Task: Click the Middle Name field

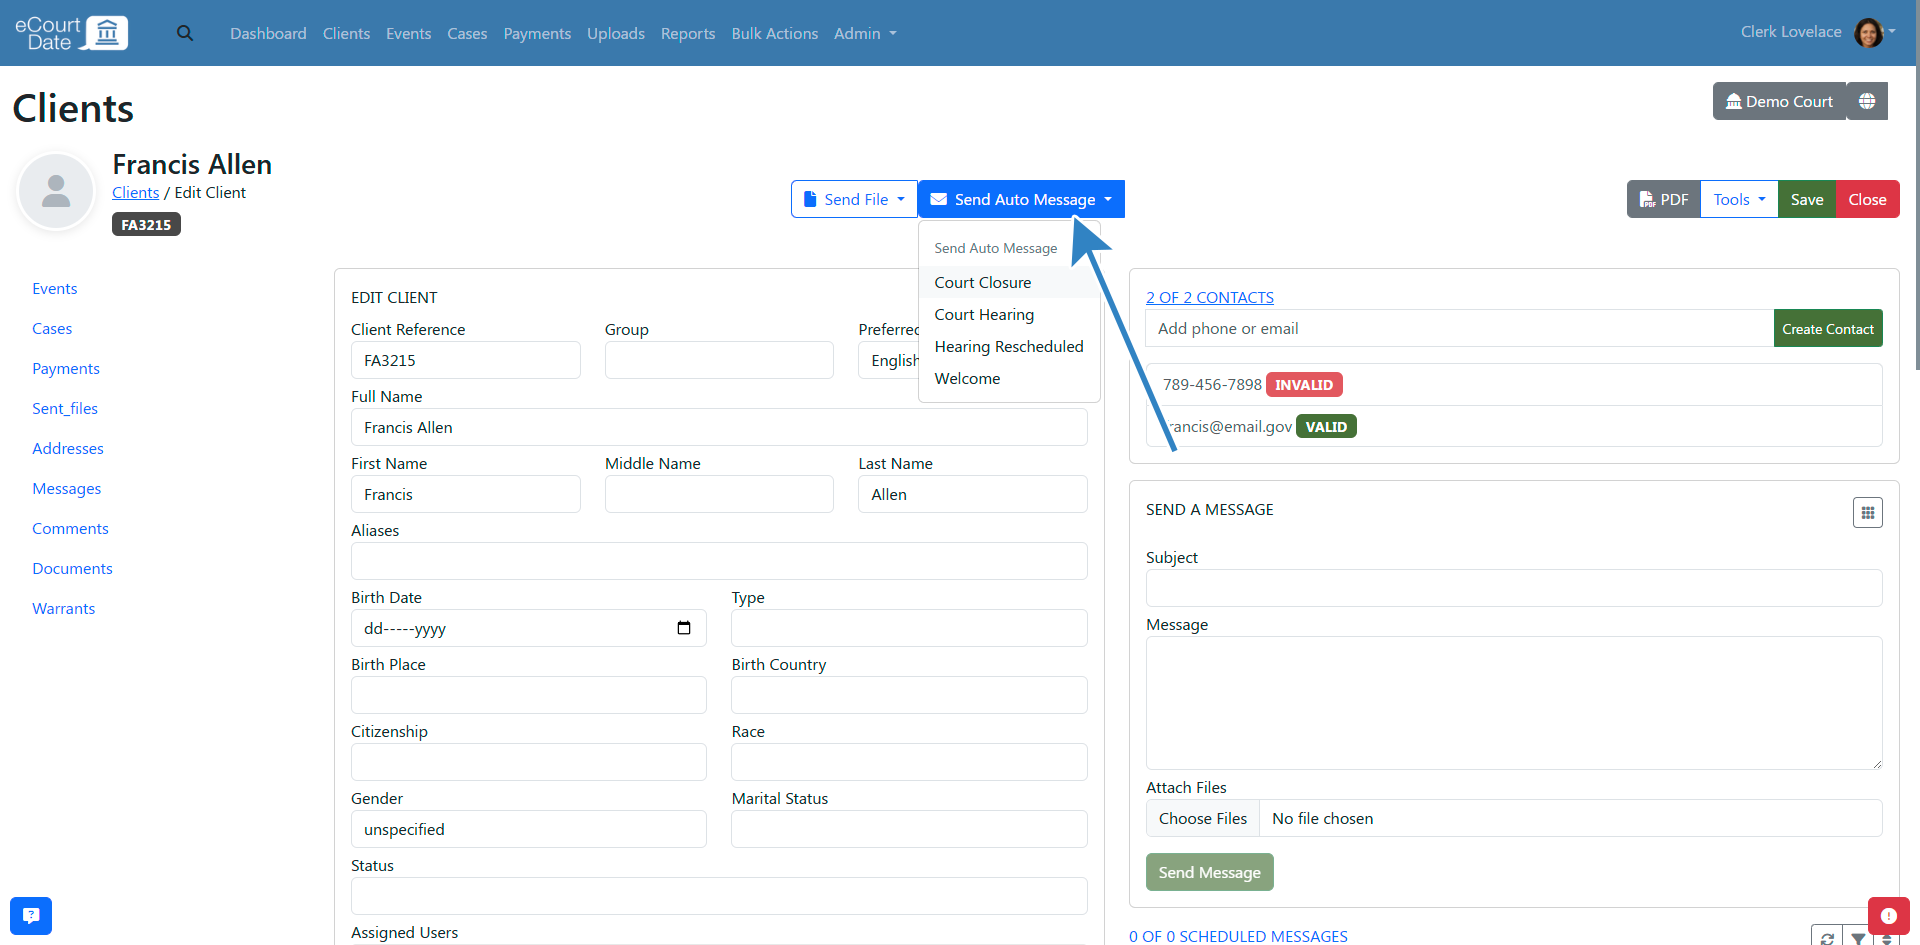Action: (719, 494)
